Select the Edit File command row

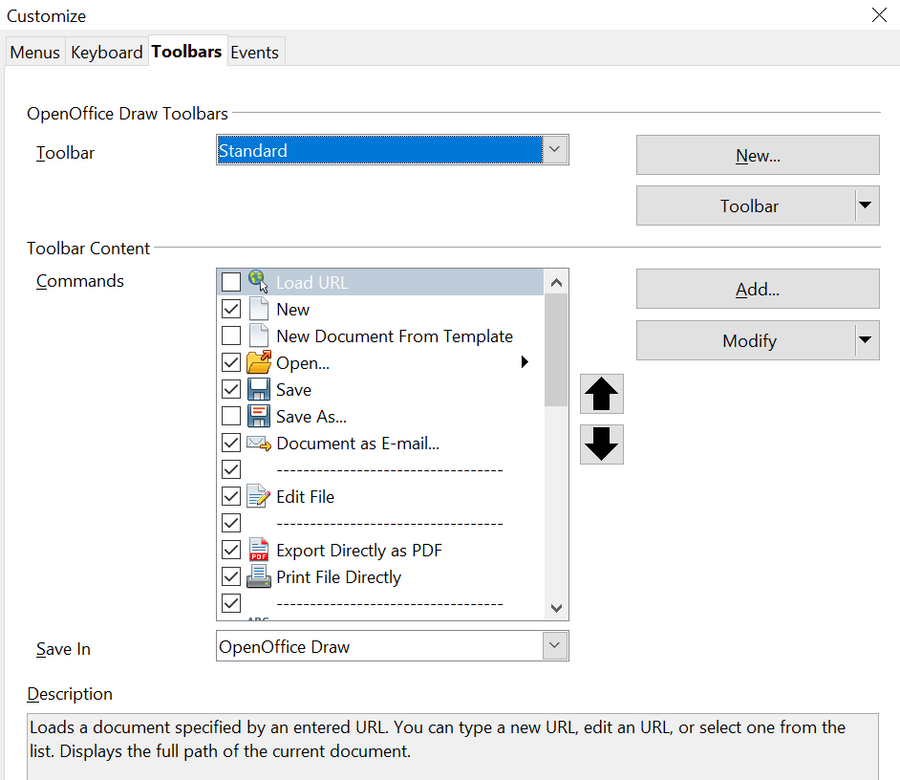(x=381, y=496)
